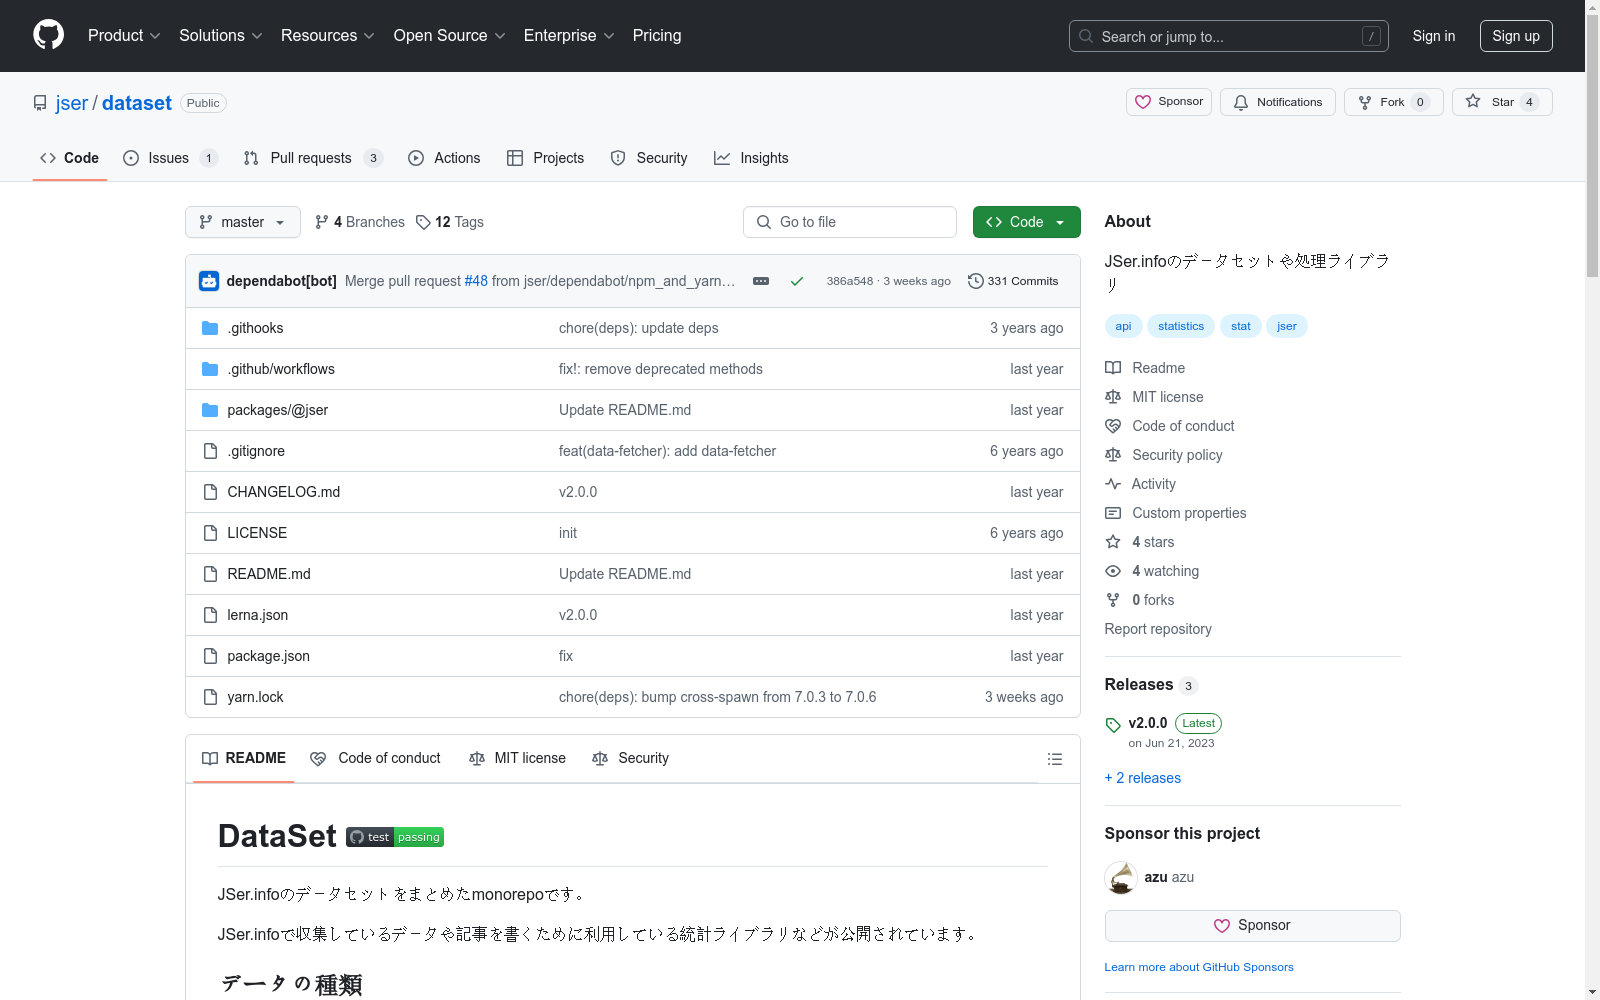This screenshot has width=1600, height=1000.
Task: Select the Security tab beside MIT license
Action: (631, 759)
